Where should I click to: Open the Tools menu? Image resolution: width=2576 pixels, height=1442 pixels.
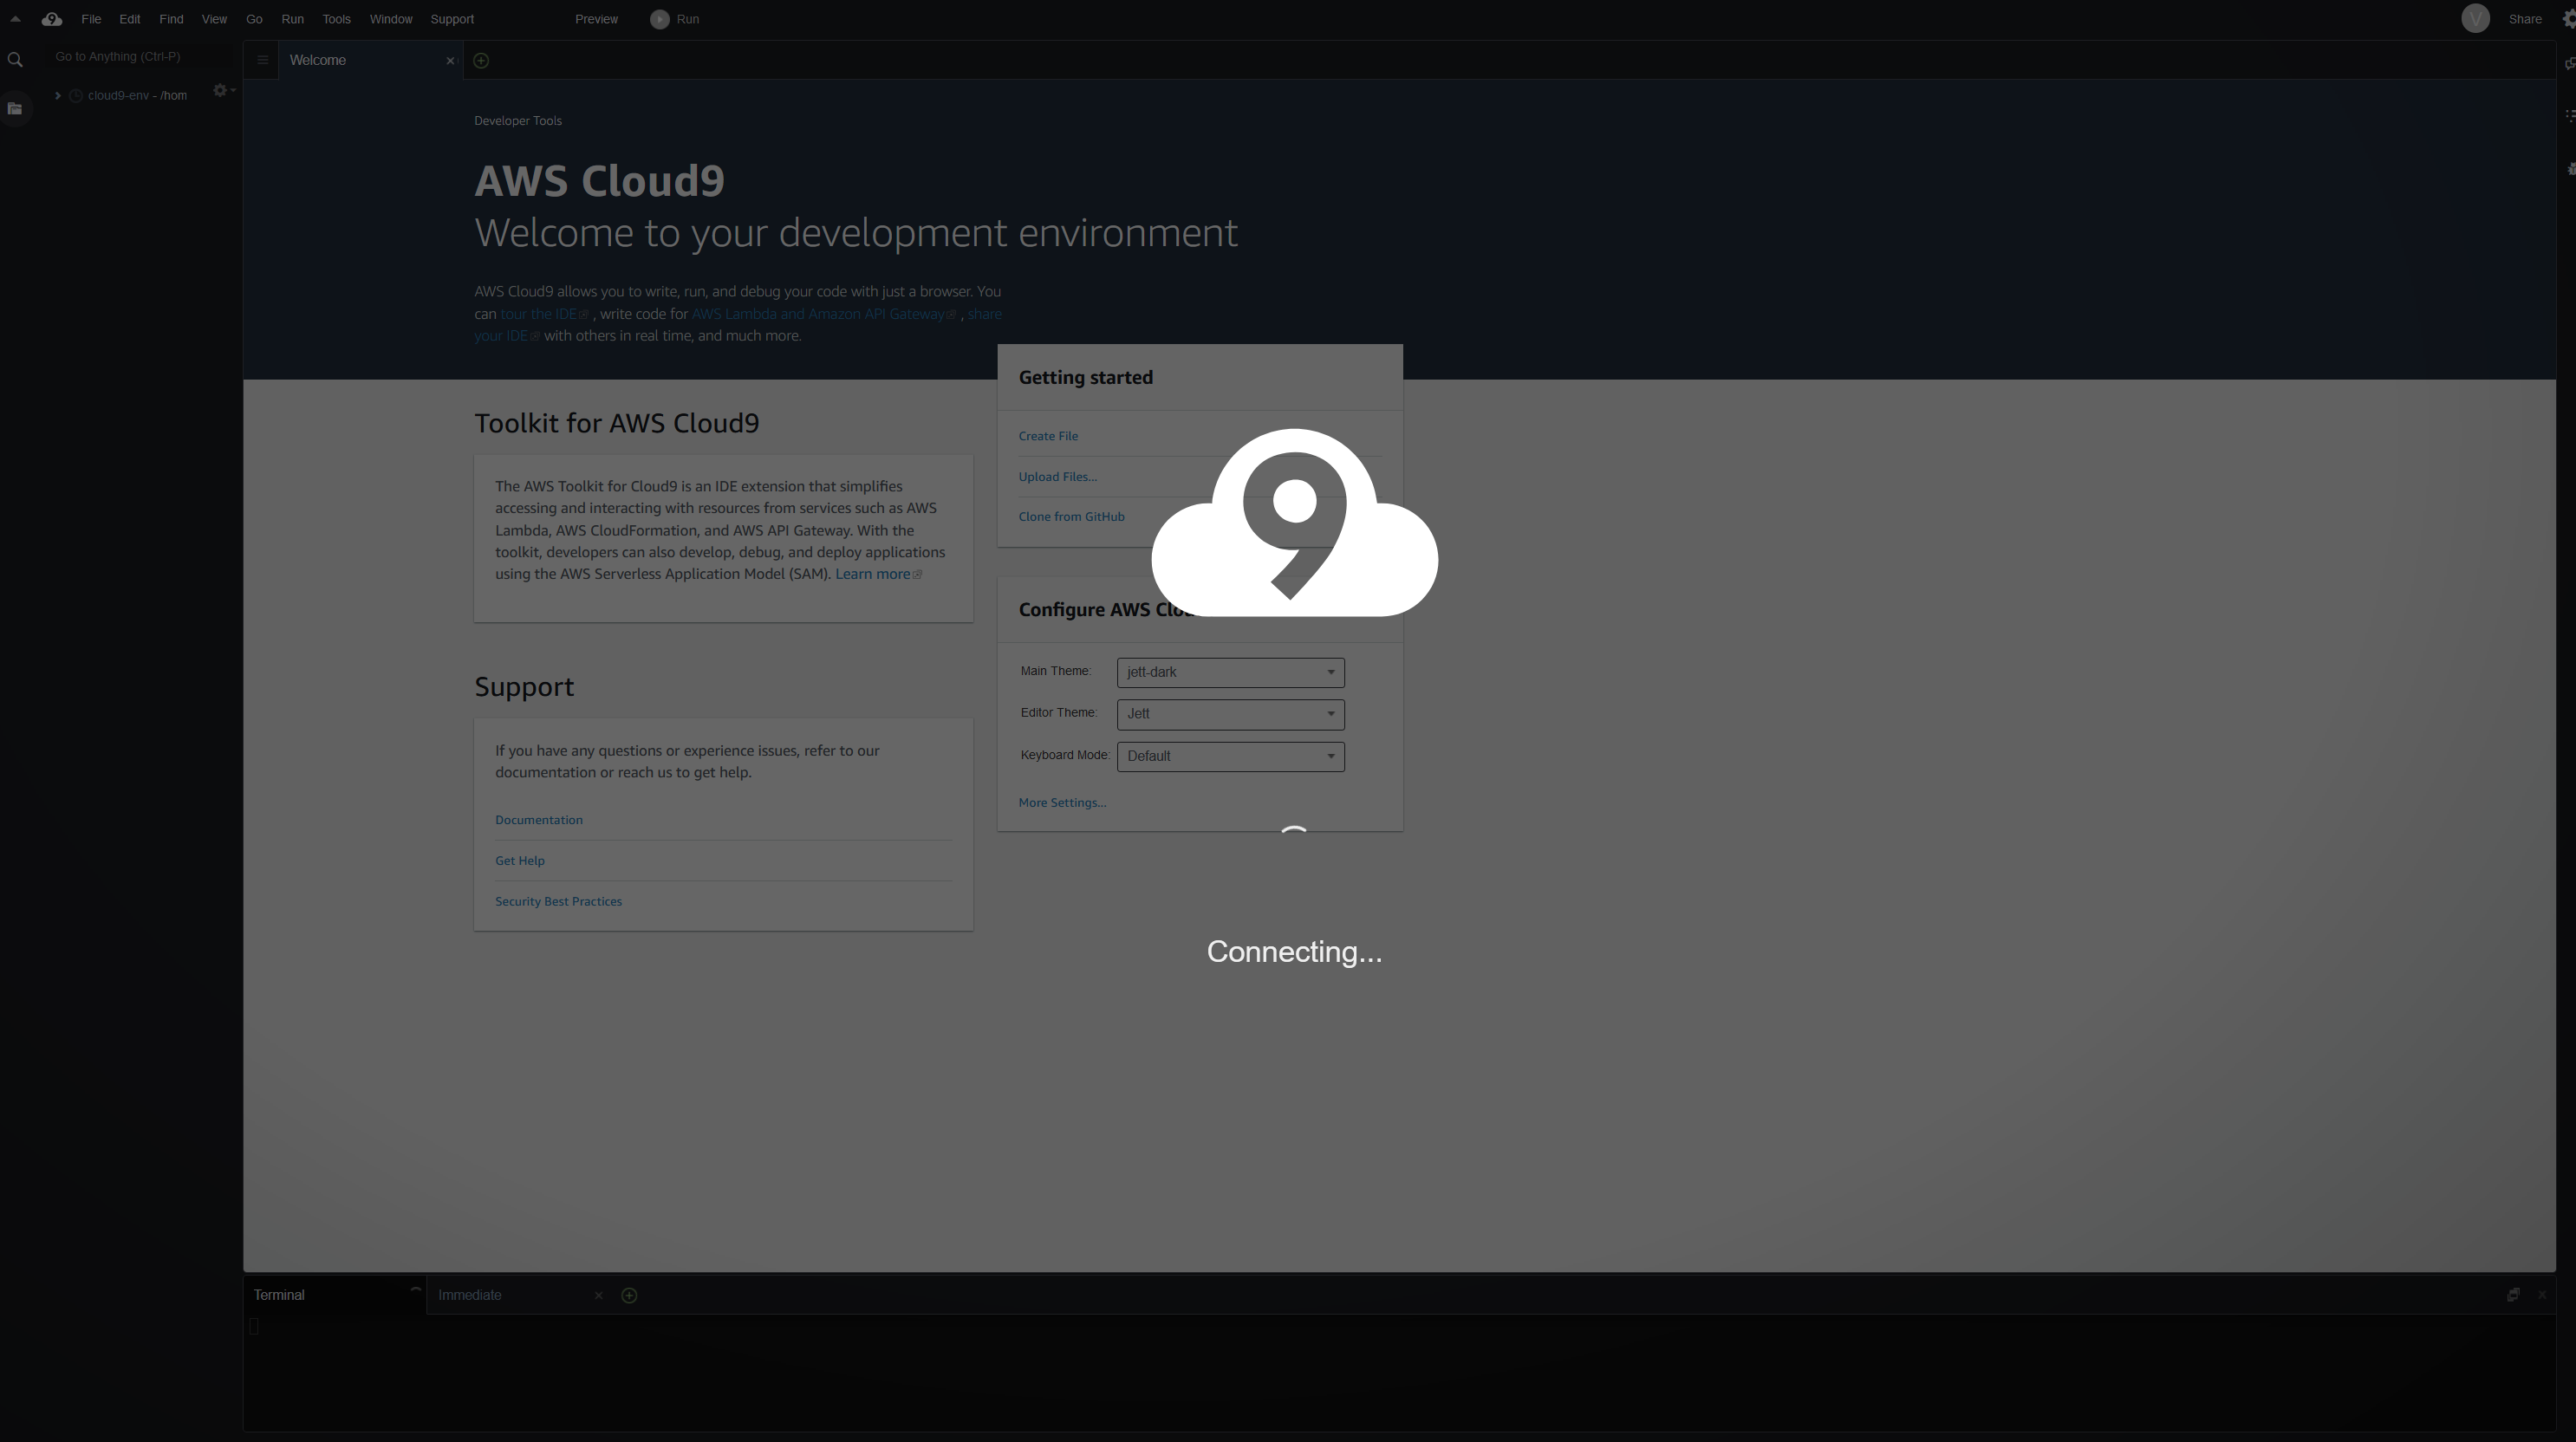(336, 19)
